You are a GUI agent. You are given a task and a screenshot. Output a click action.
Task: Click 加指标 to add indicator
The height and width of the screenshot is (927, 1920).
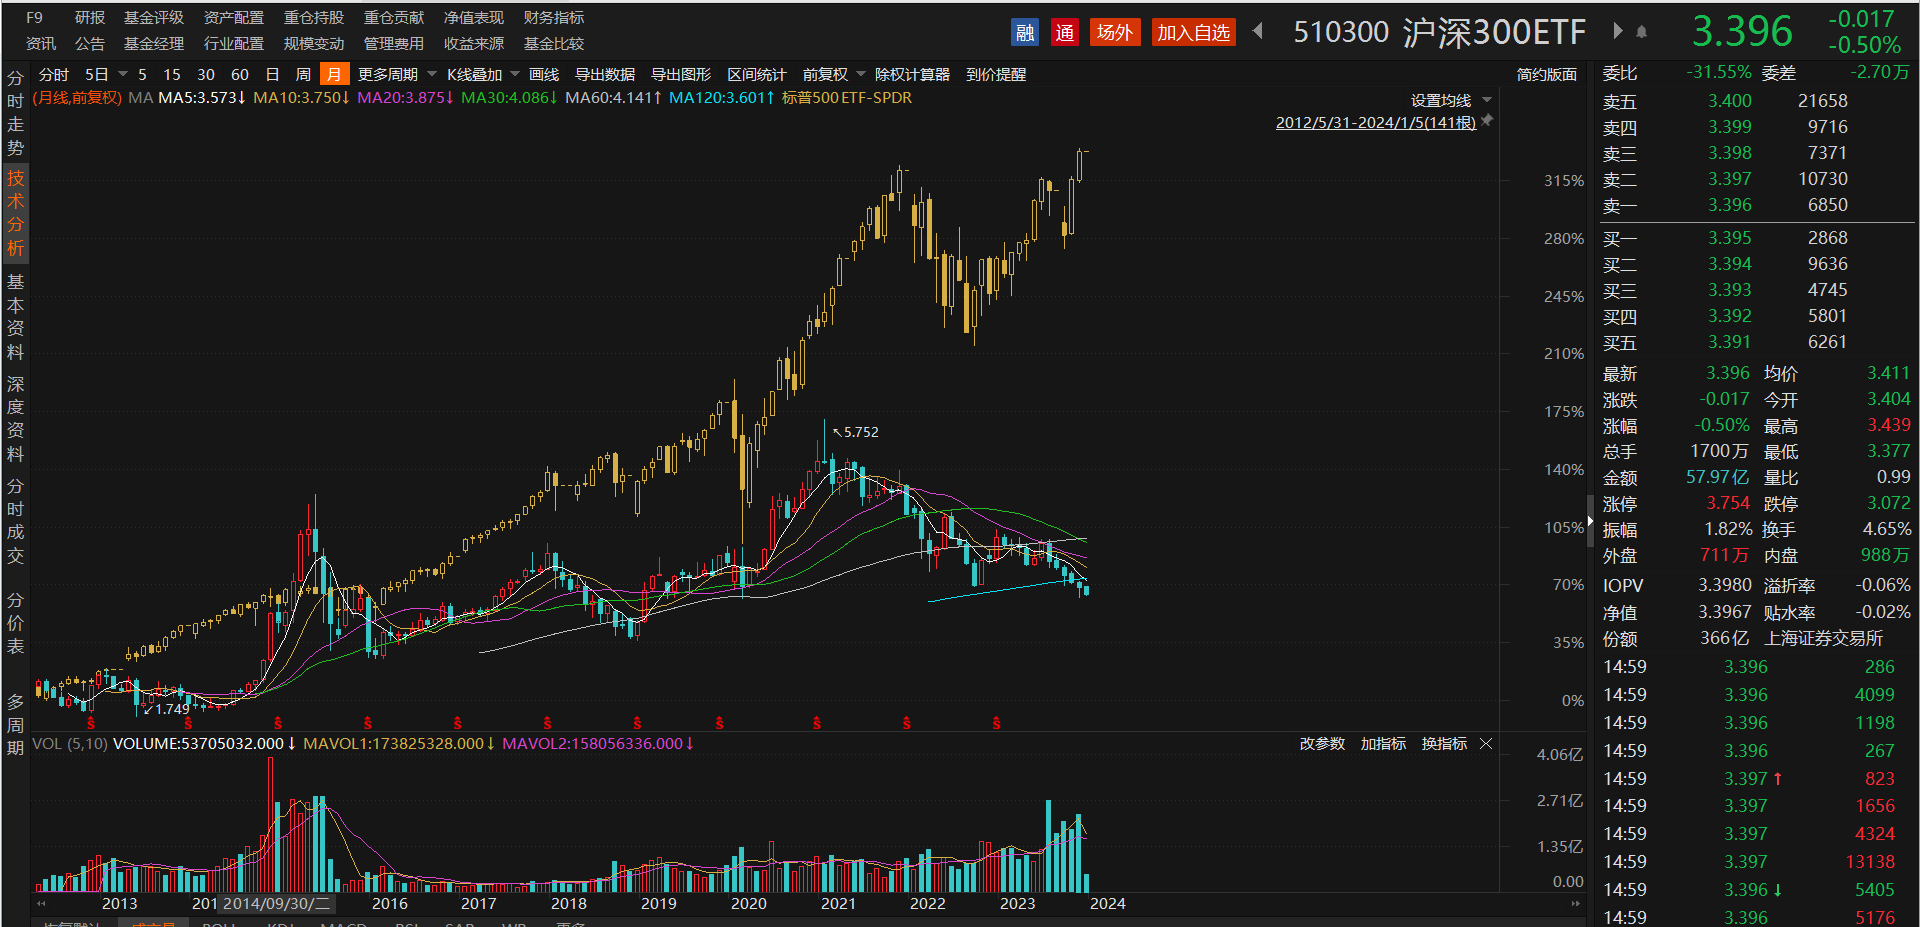tap(1383, 744)
